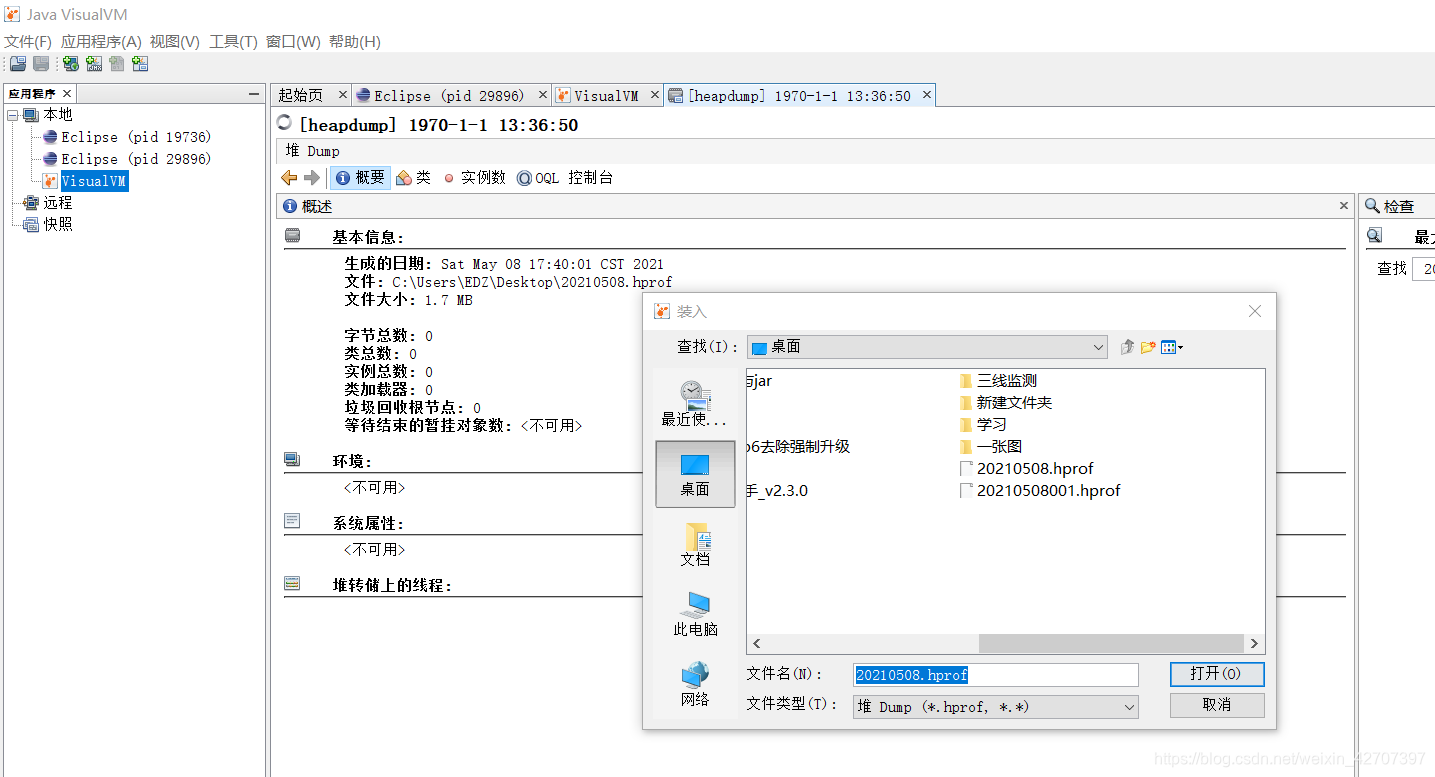1435x777 pixels.
Task: Select 网络 (Network) in dialog sidebar
Action: pyautogui.click(x=695, y=684)
